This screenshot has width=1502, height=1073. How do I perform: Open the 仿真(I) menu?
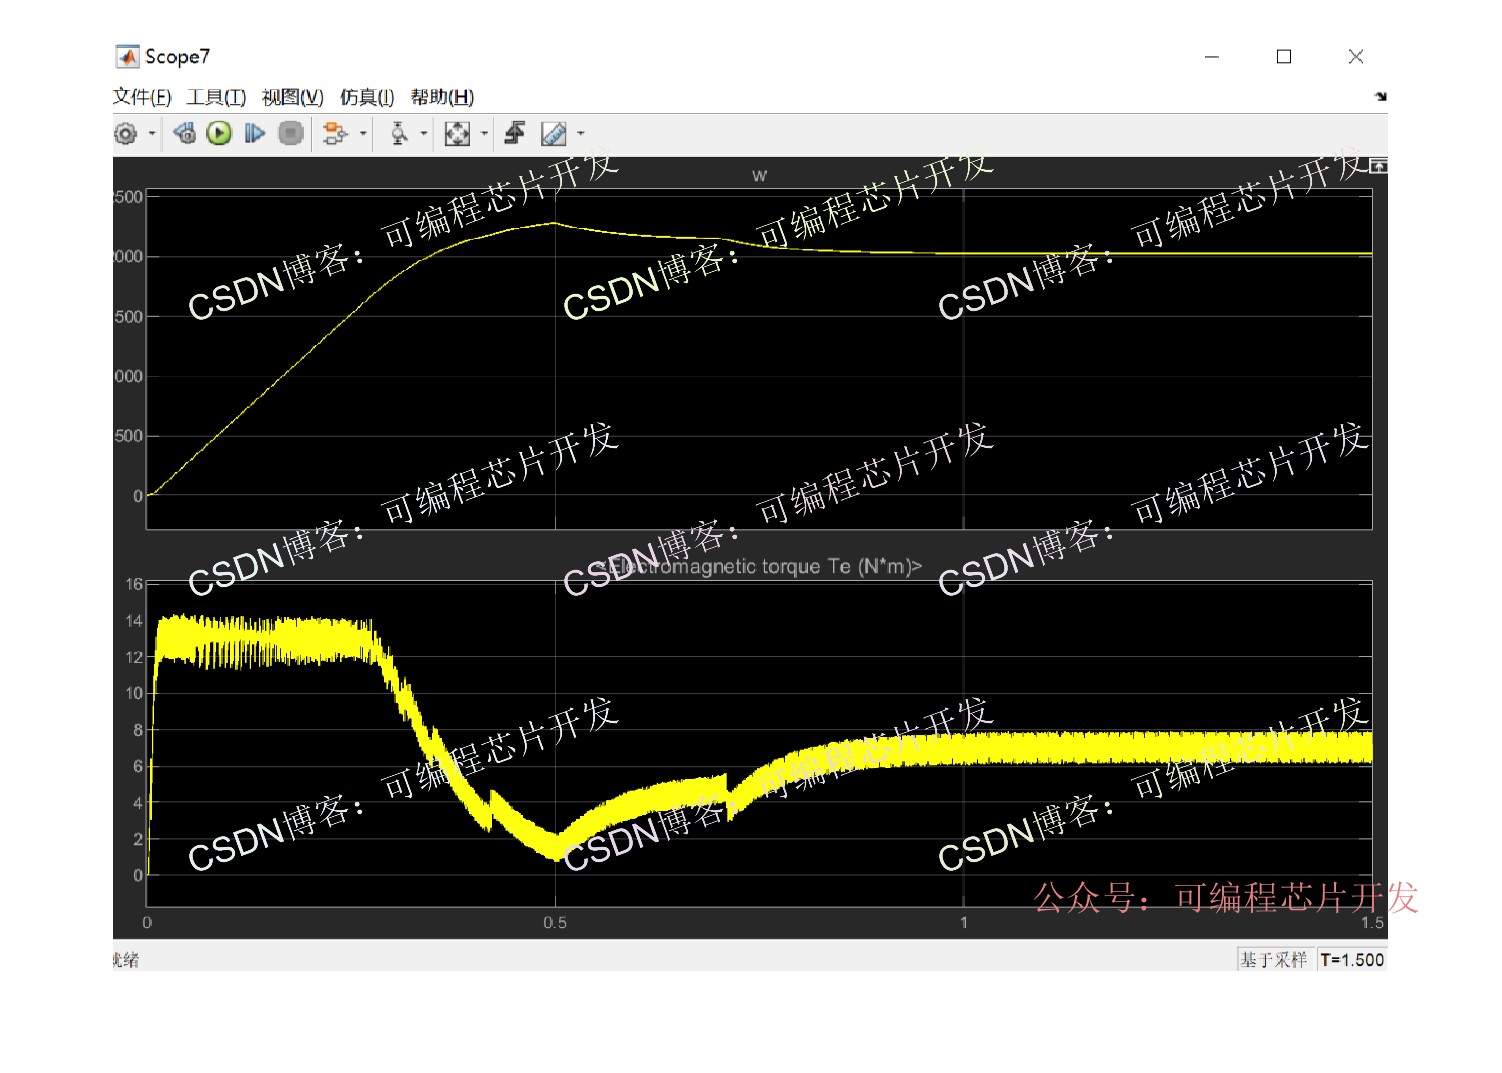click(367, 97)
